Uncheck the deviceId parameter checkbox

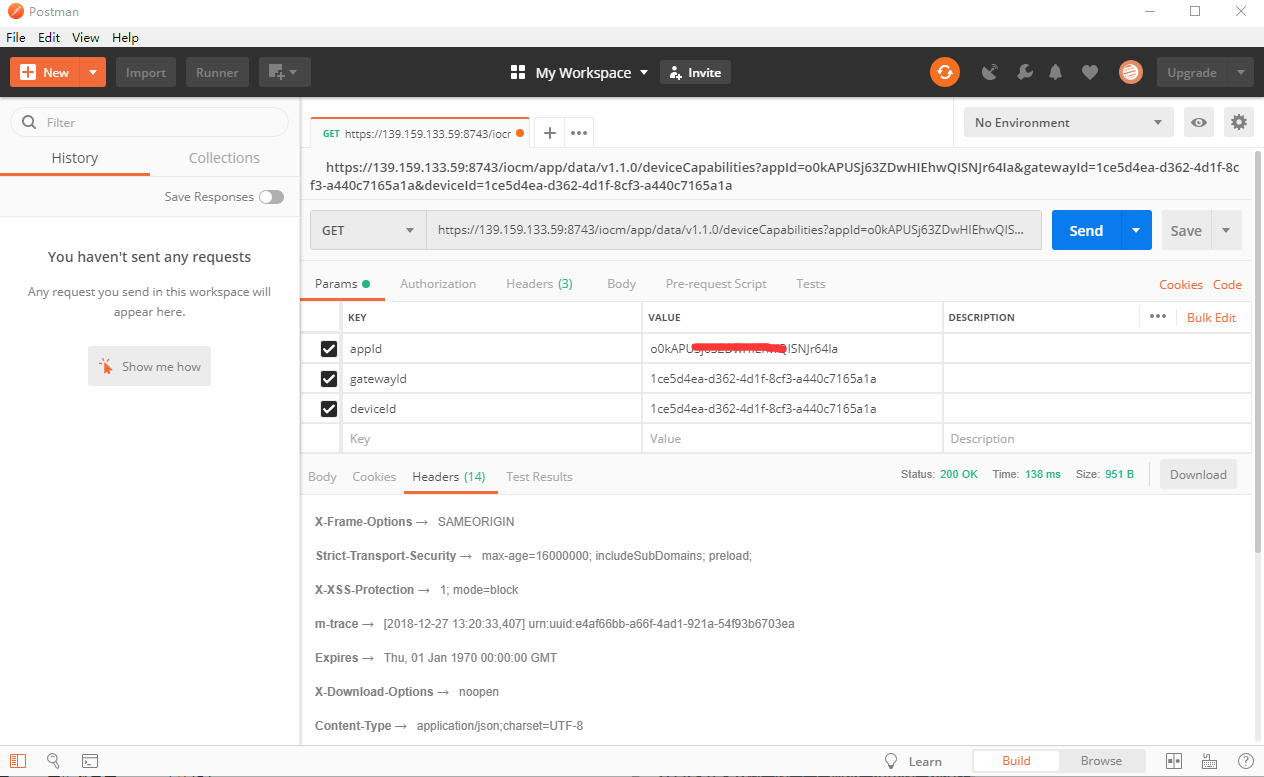click(x=328, y=409)
